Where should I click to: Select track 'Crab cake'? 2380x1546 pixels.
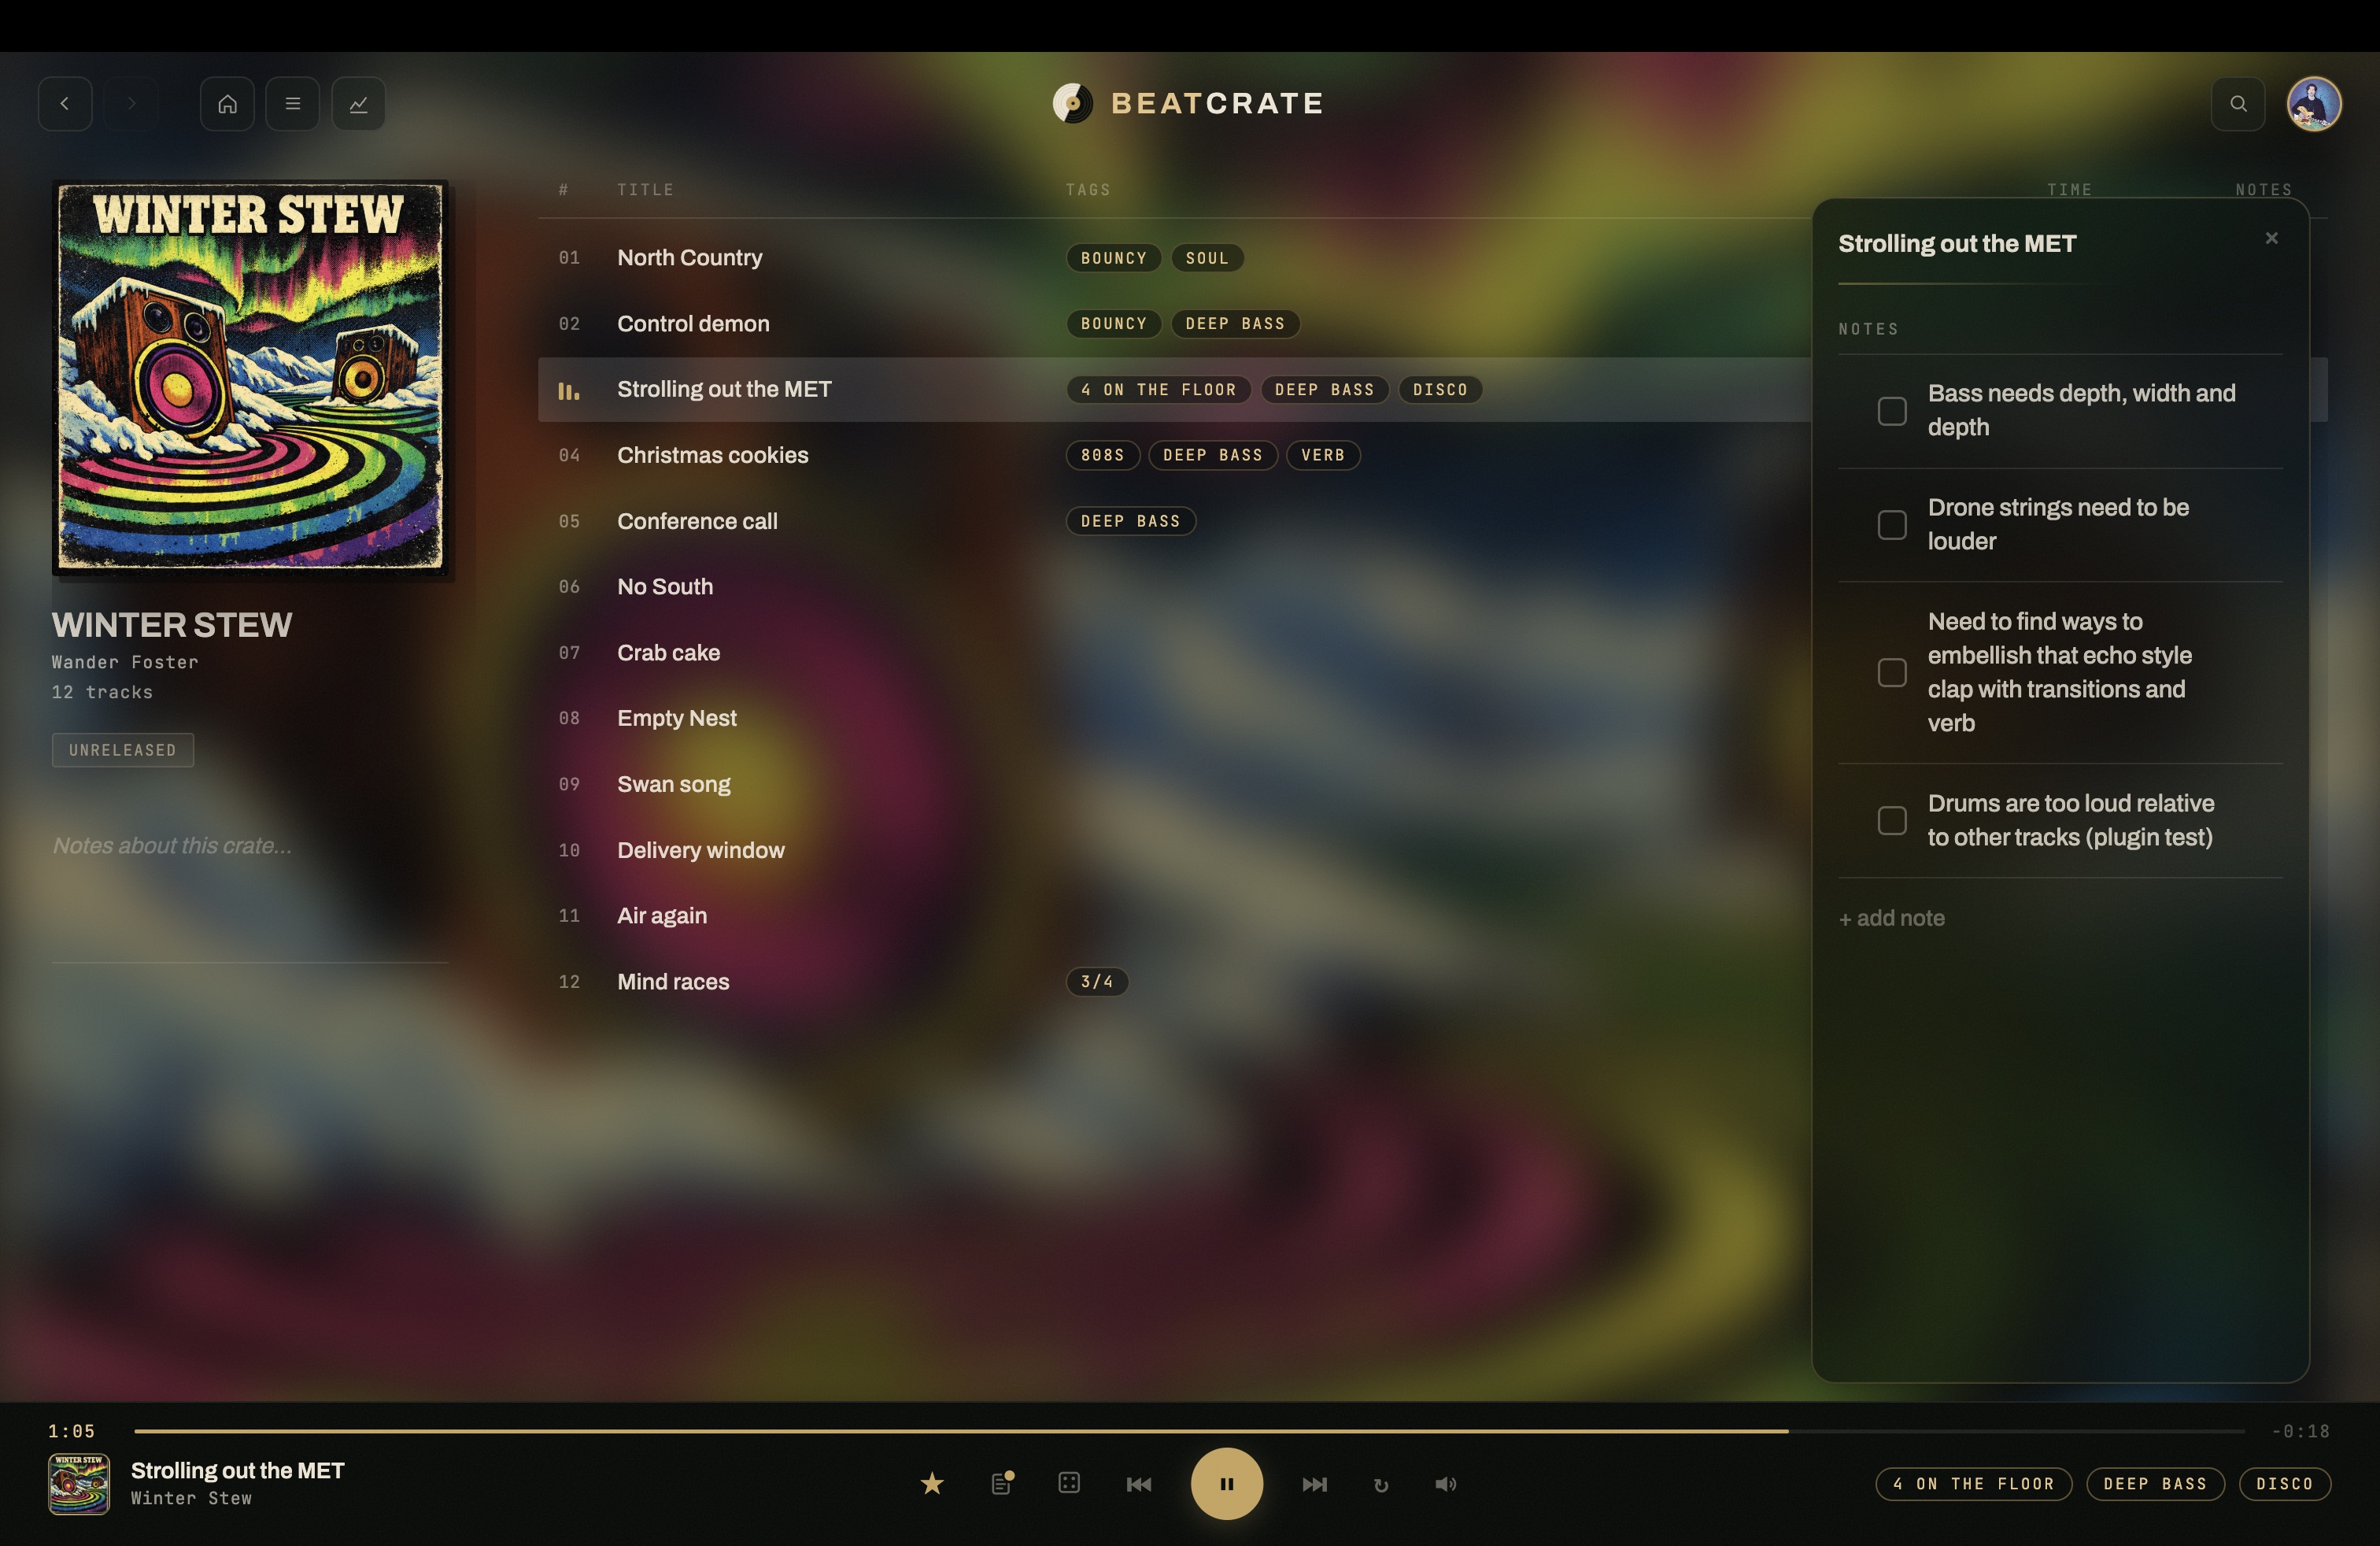tap(668, 653)
